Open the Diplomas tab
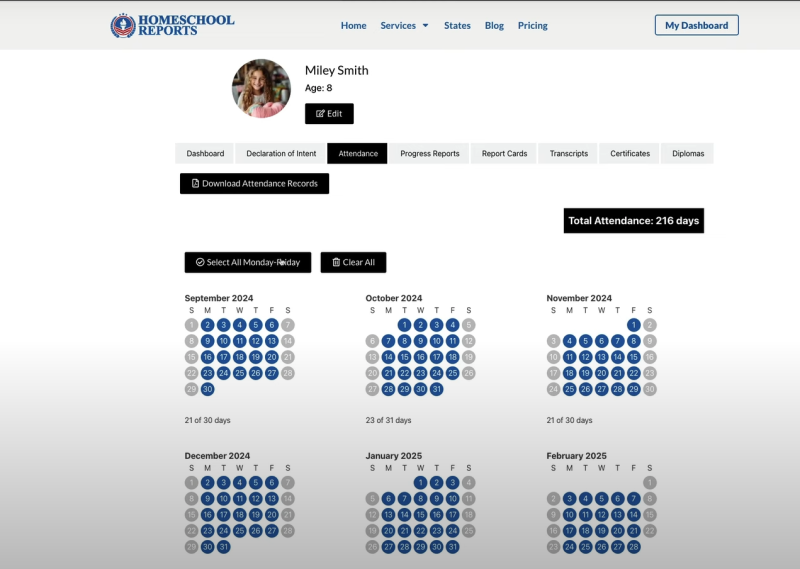Screen dimensions: 800x569 (688, 154)
